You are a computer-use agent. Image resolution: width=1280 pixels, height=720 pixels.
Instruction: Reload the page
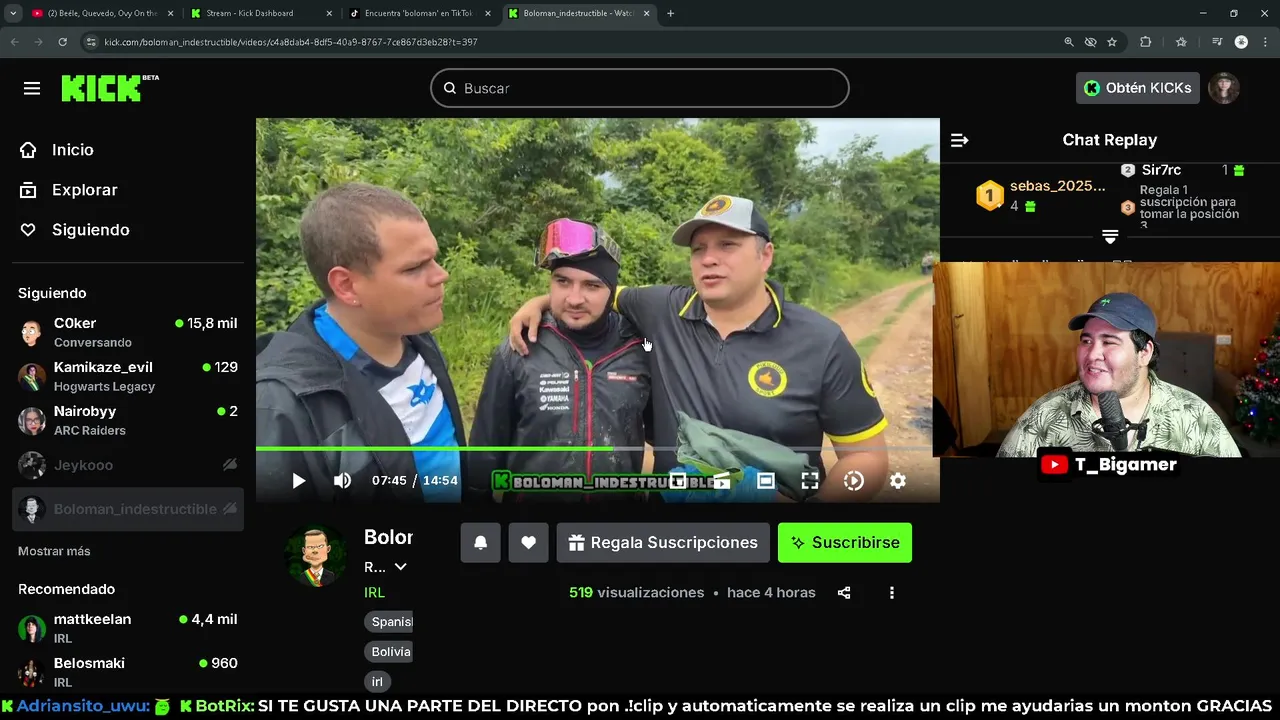(62, 42)
